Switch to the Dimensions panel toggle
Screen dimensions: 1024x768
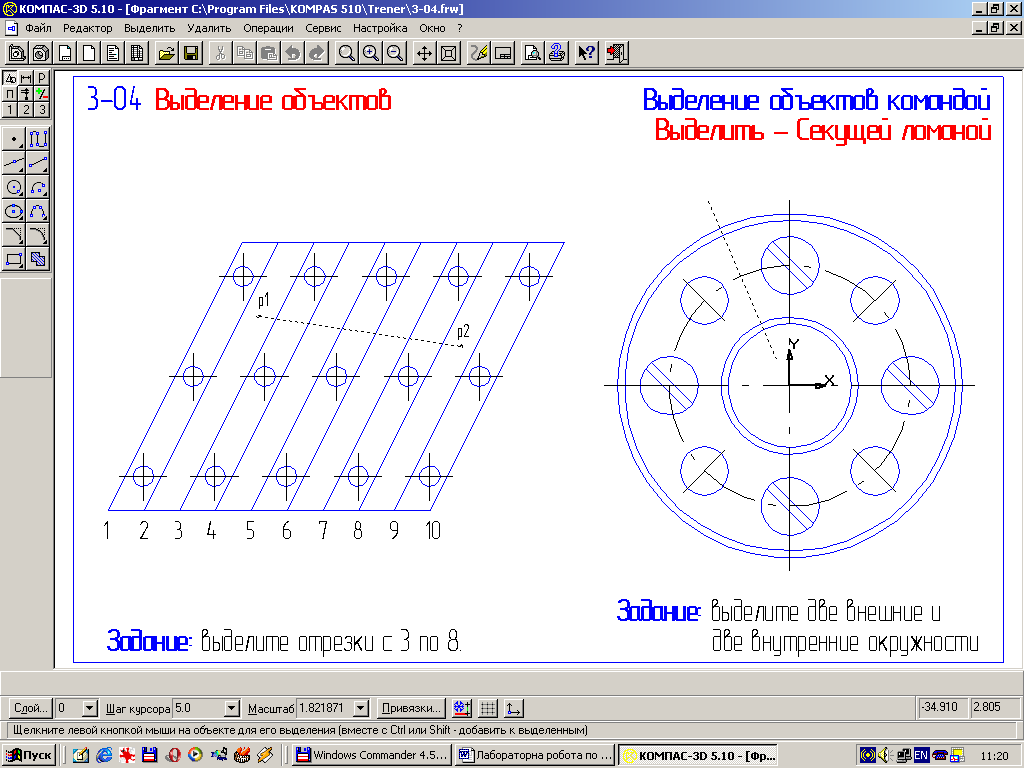click(26, 78)
